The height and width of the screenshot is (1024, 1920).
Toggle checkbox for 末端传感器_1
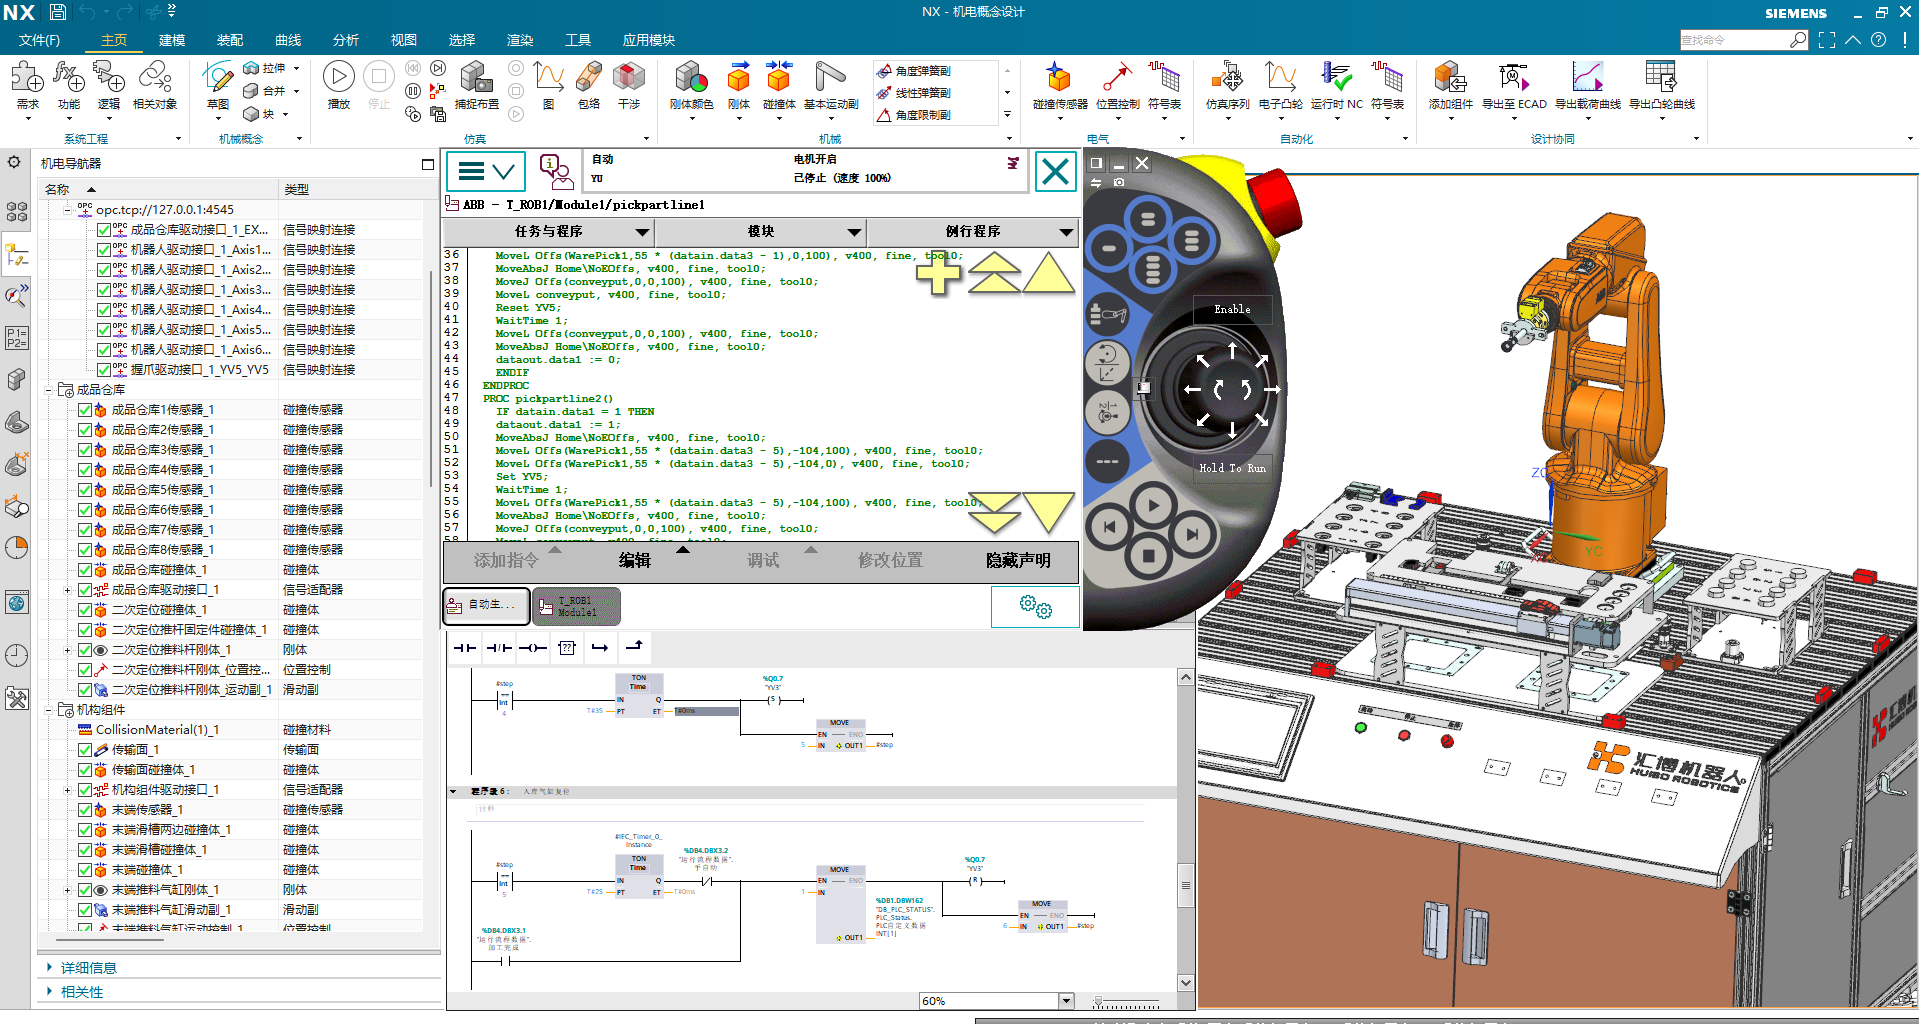(85, 810)
